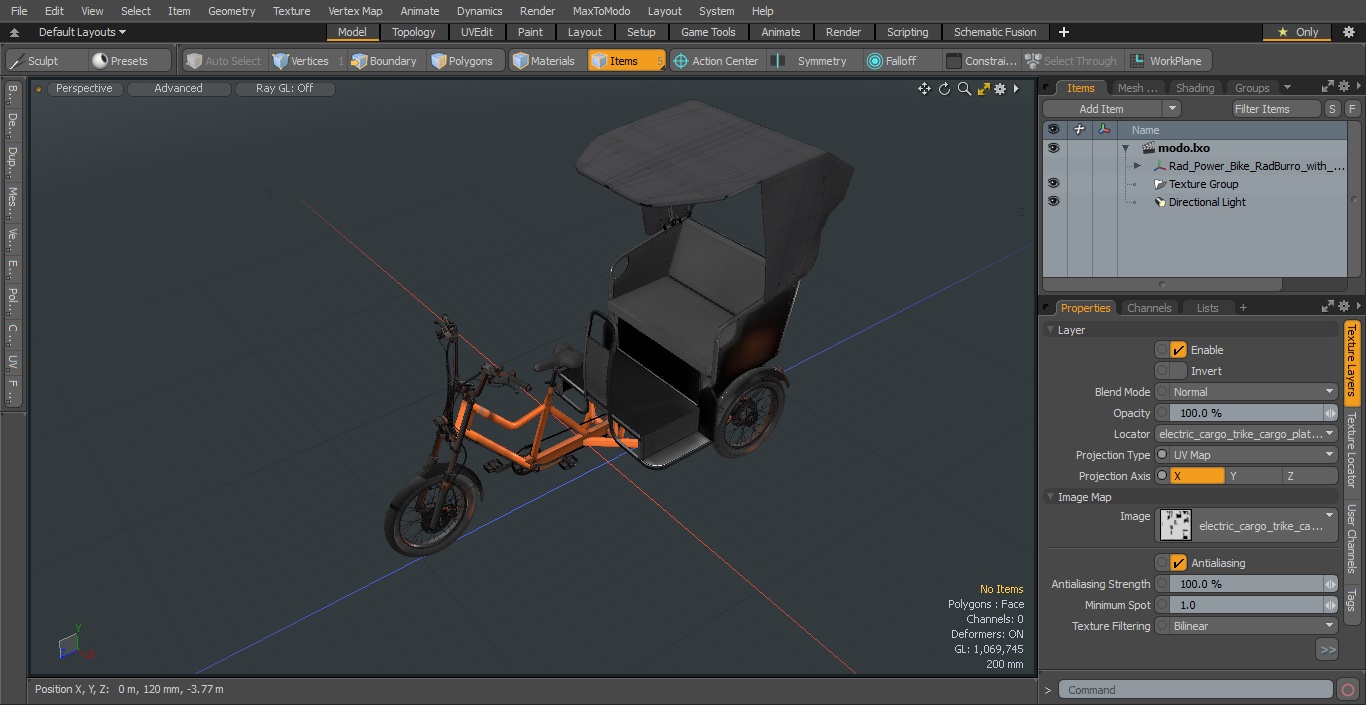Viewport: 1366px width, 705px height.
Task: Open the Items panel settings gear
Action: [x=1344, y=87]
